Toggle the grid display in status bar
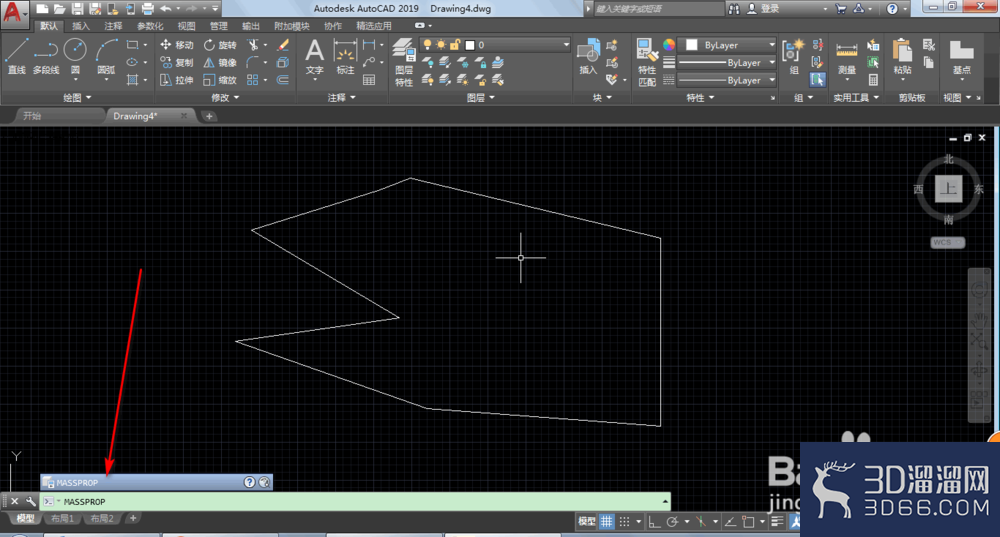Viewport: 1000px width, 537px height. coord(607,522)
